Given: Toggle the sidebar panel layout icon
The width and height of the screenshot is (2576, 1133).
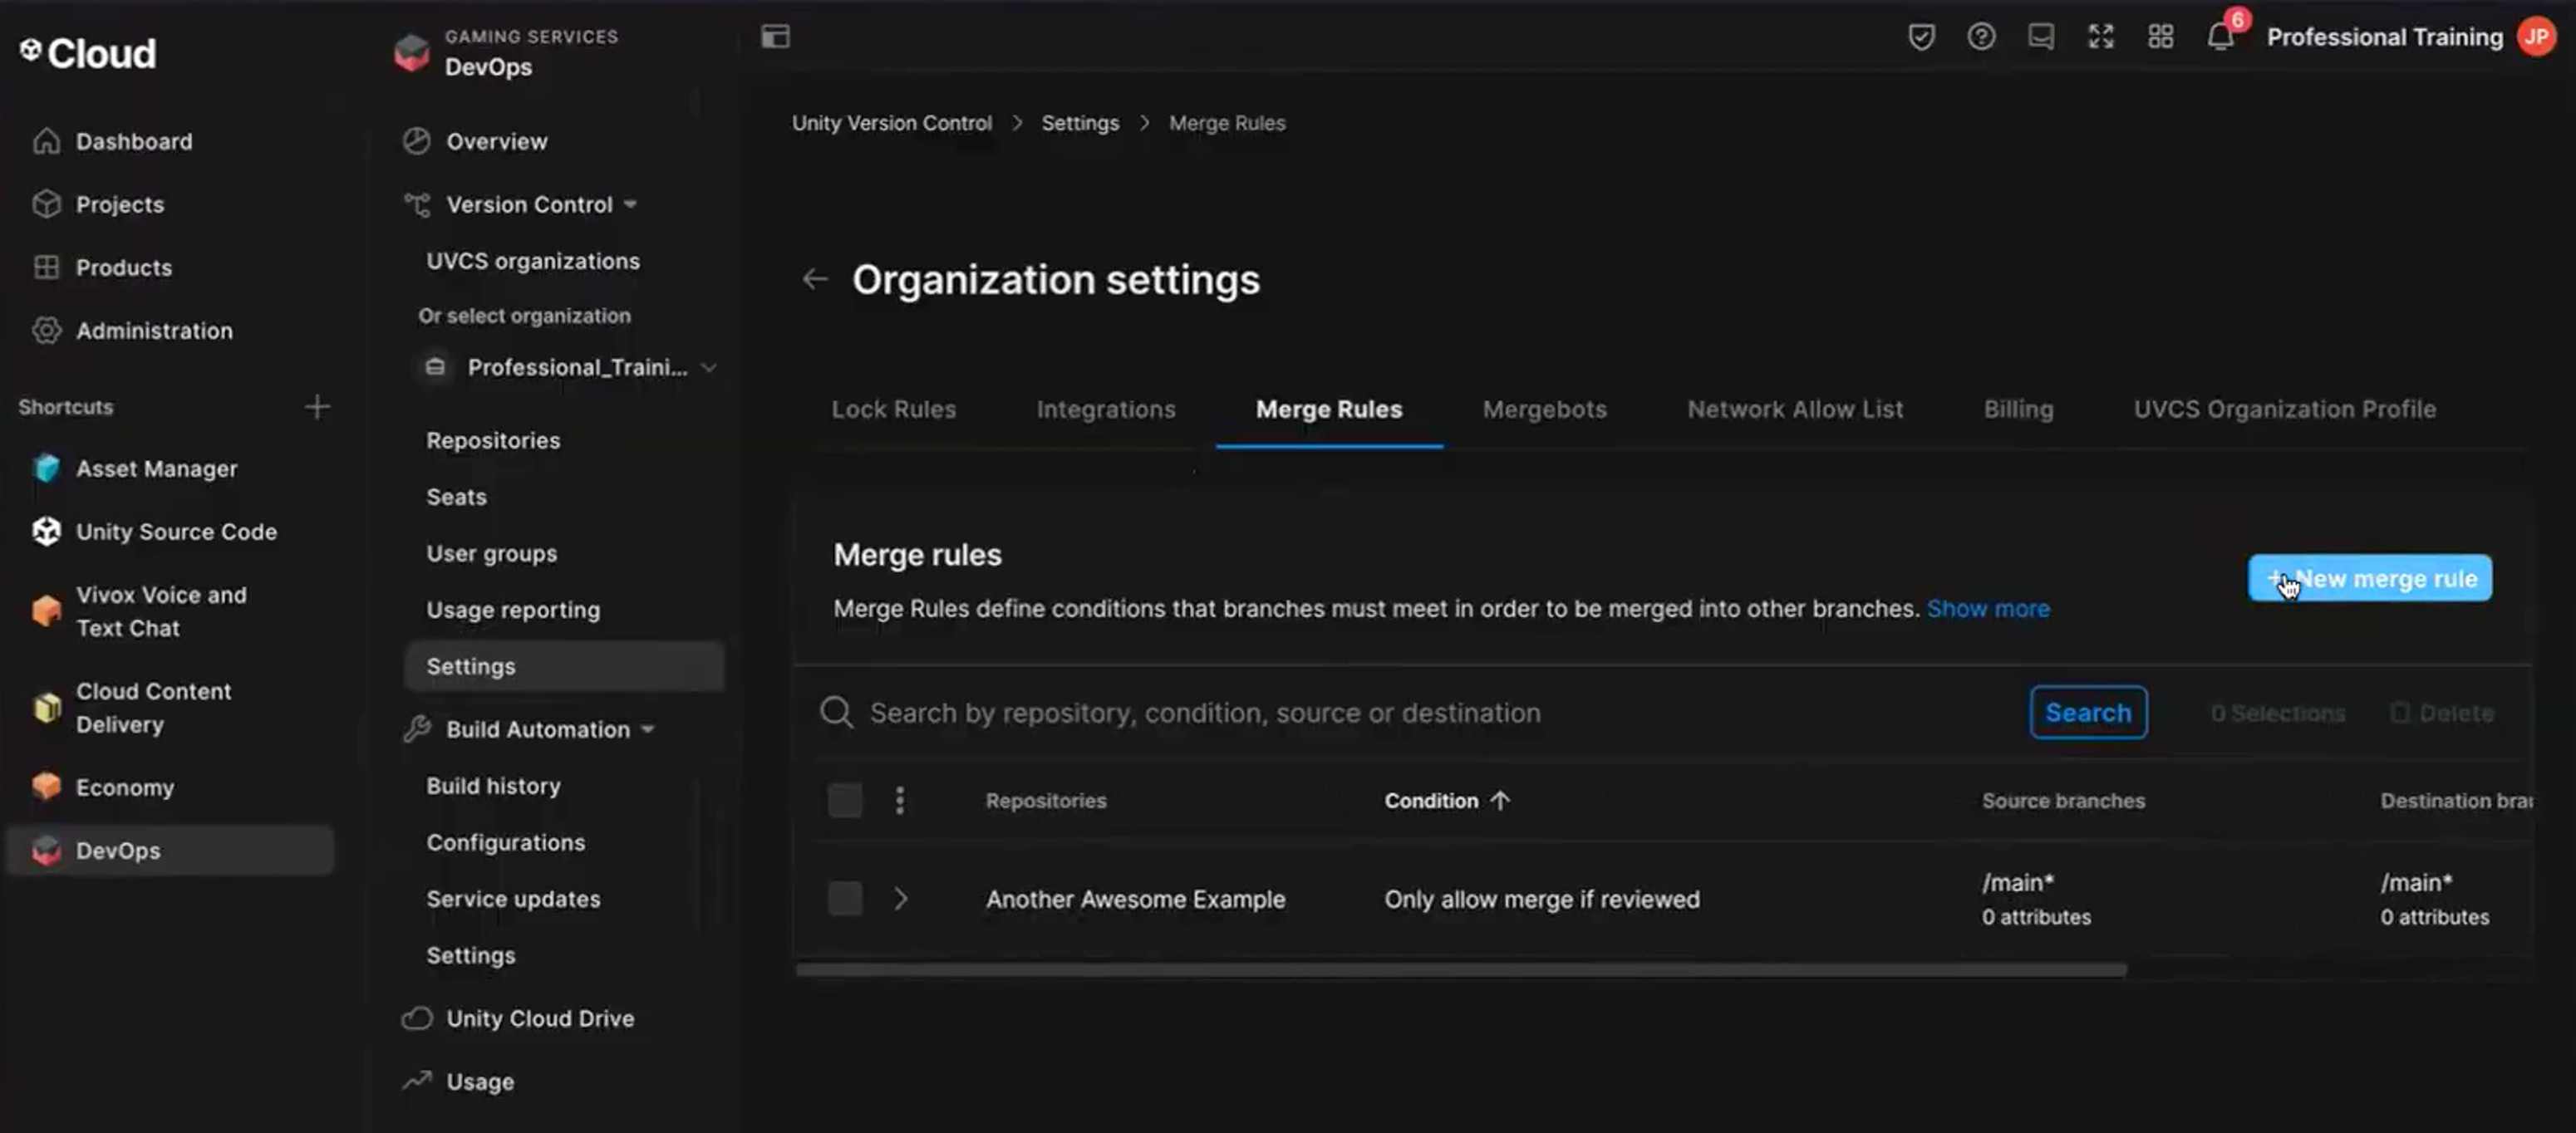Looking at the screenshot, I should pos(775,37).
